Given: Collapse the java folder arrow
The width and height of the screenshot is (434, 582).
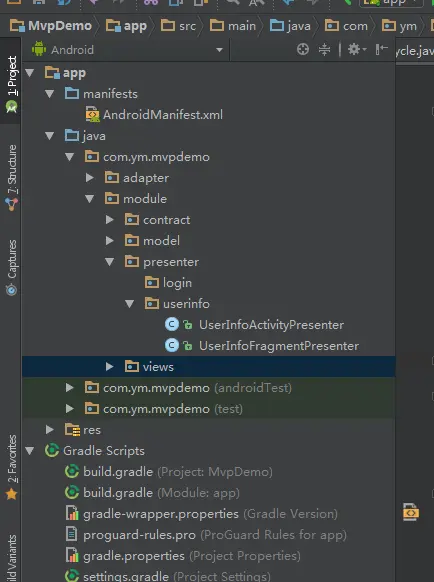Looking at the screenshot, I should point(50,136).
